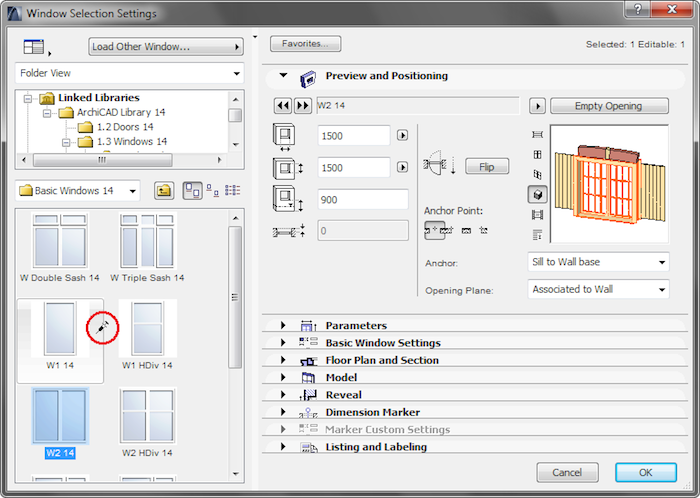Click the up-one-folder icon
The width and height of the screenshot is (700, 498).
164,191
